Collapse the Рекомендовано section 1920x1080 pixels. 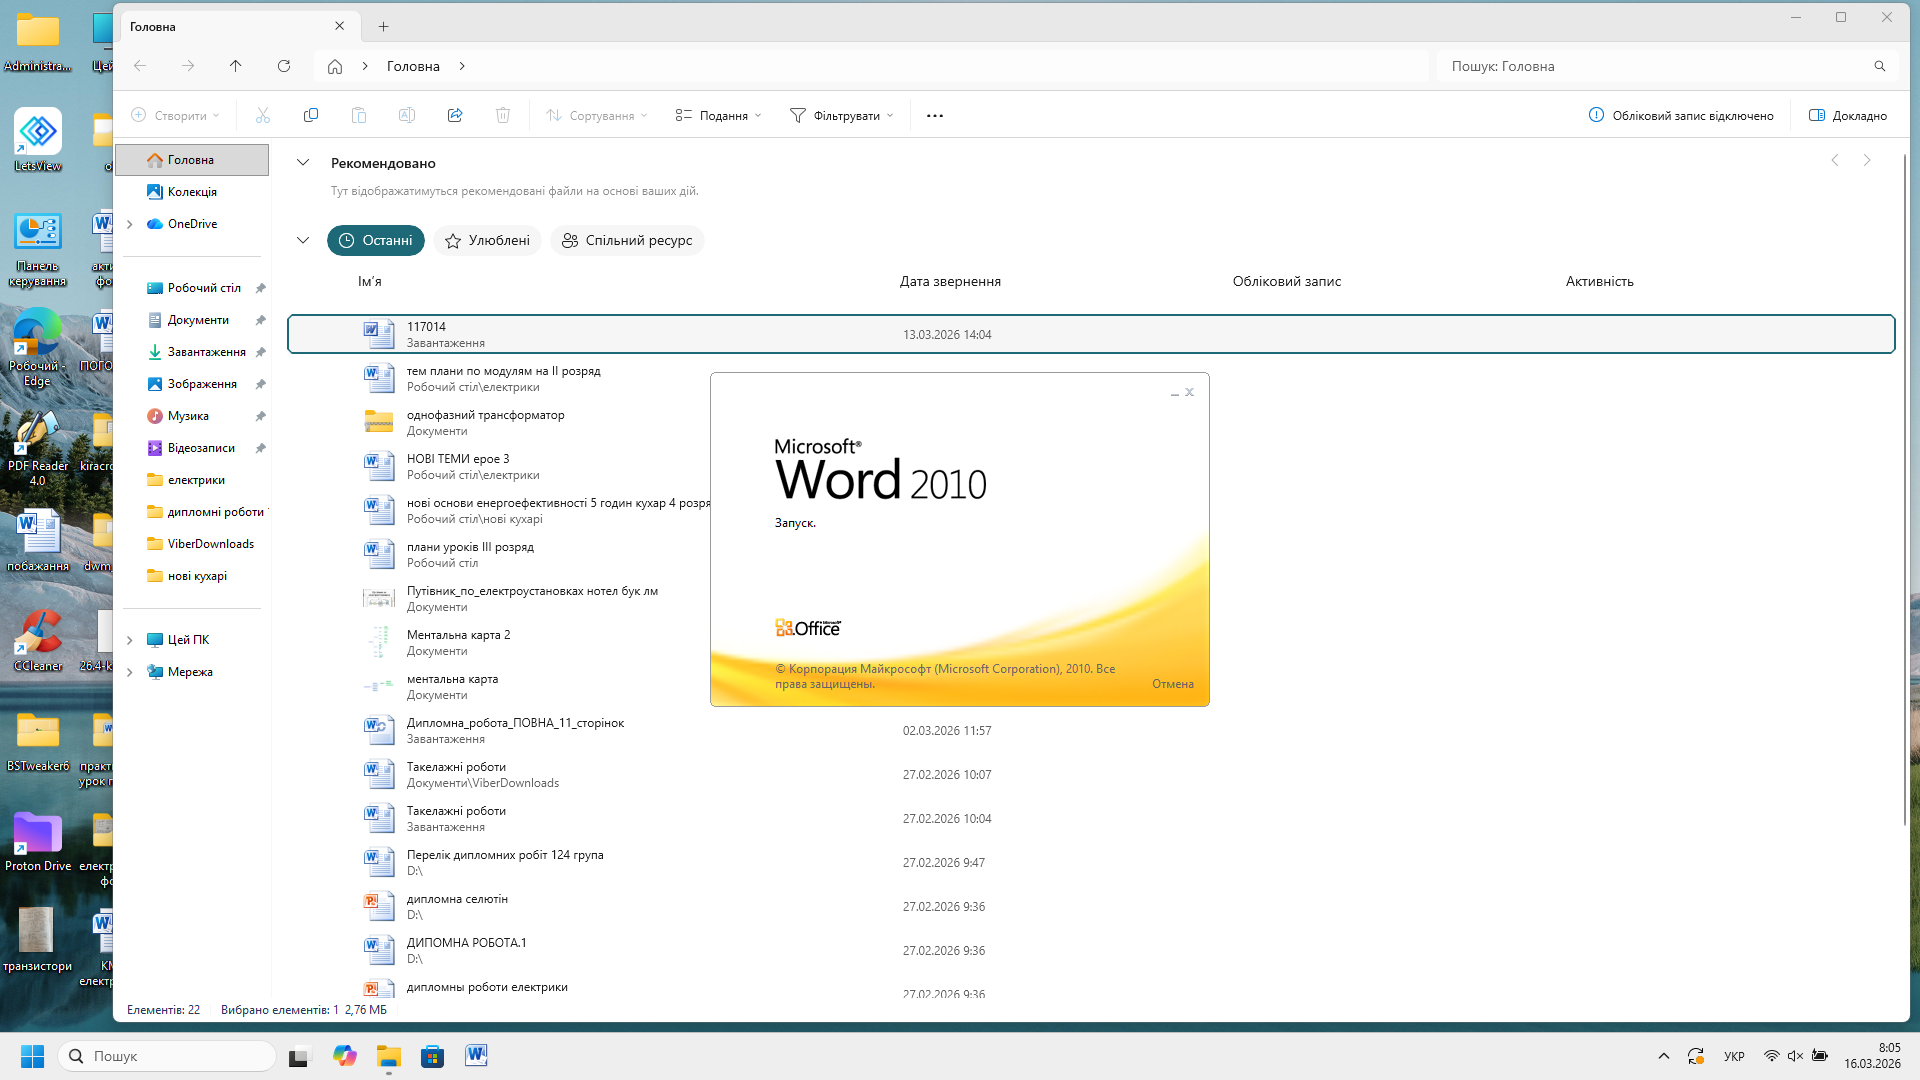tap(303, 163)
